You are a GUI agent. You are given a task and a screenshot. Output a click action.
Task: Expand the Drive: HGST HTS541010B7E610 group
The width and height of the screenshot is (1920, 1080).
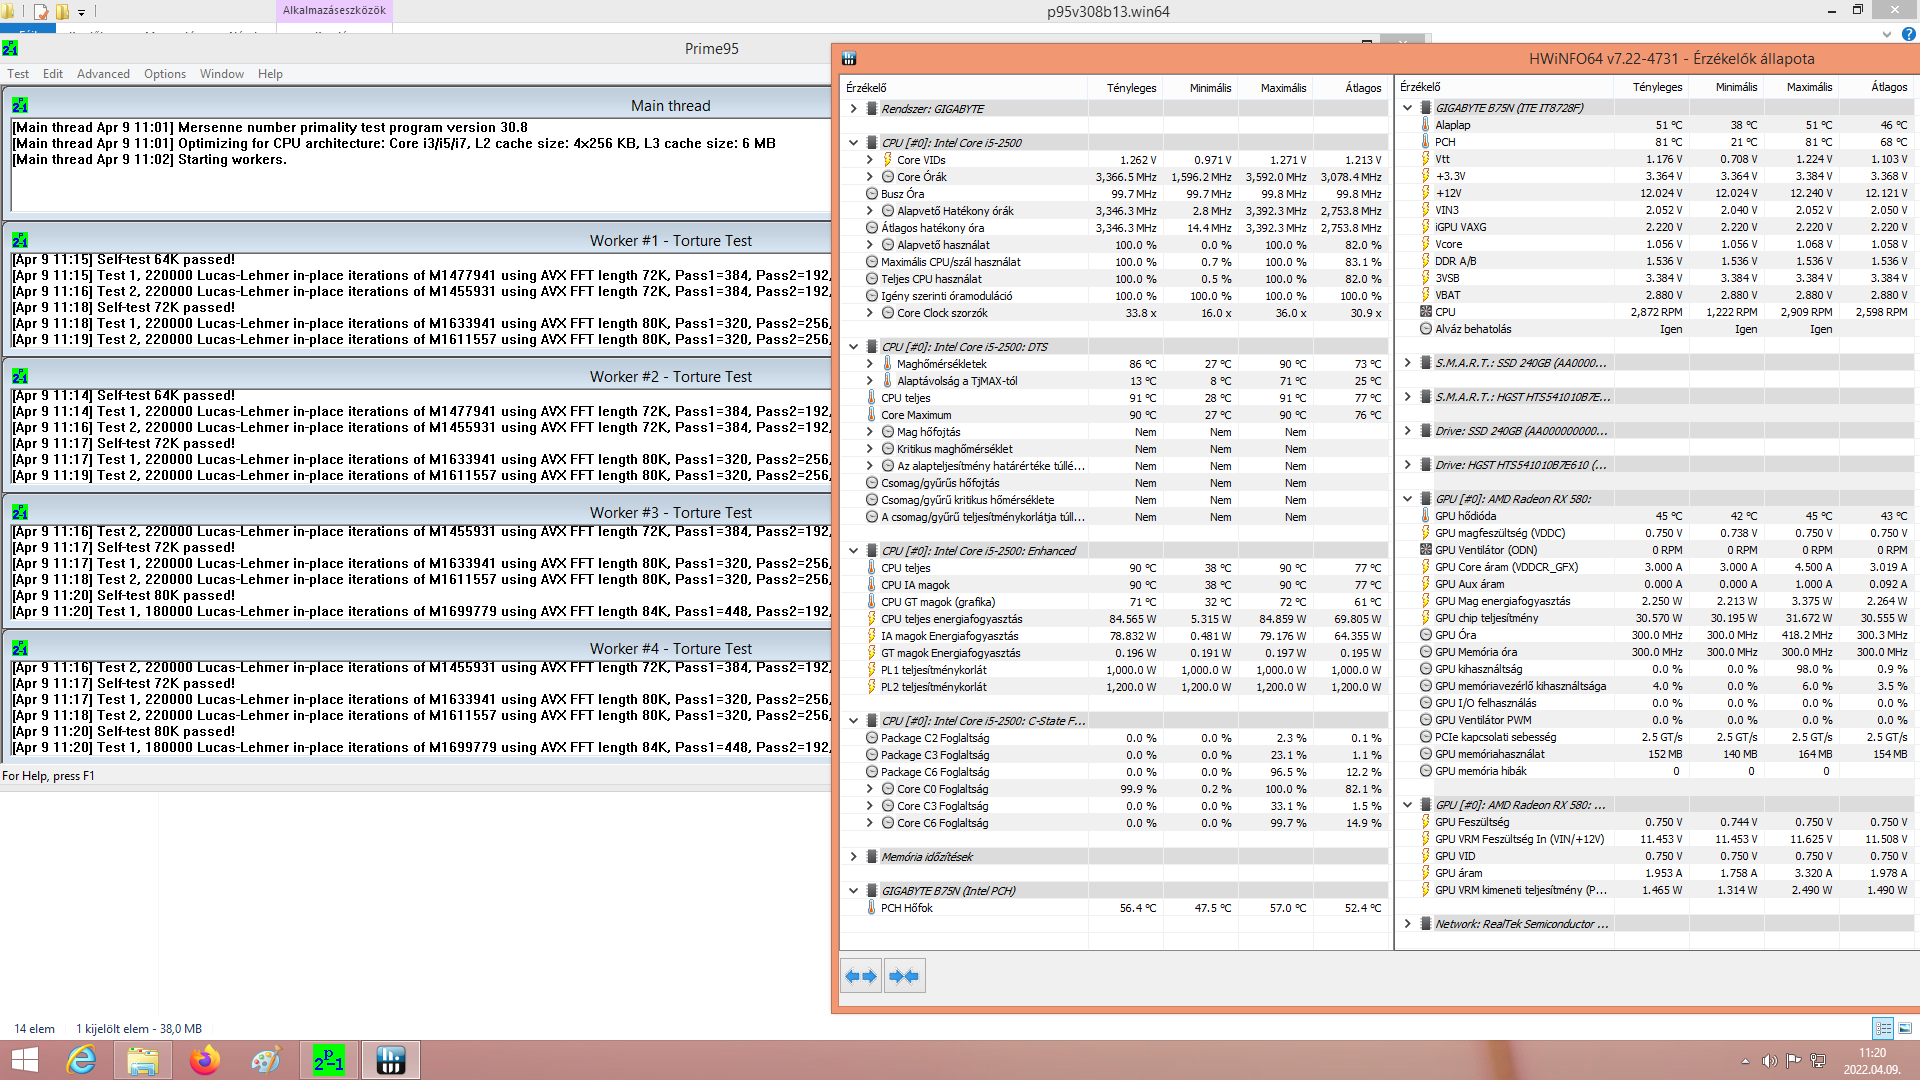1407,465
